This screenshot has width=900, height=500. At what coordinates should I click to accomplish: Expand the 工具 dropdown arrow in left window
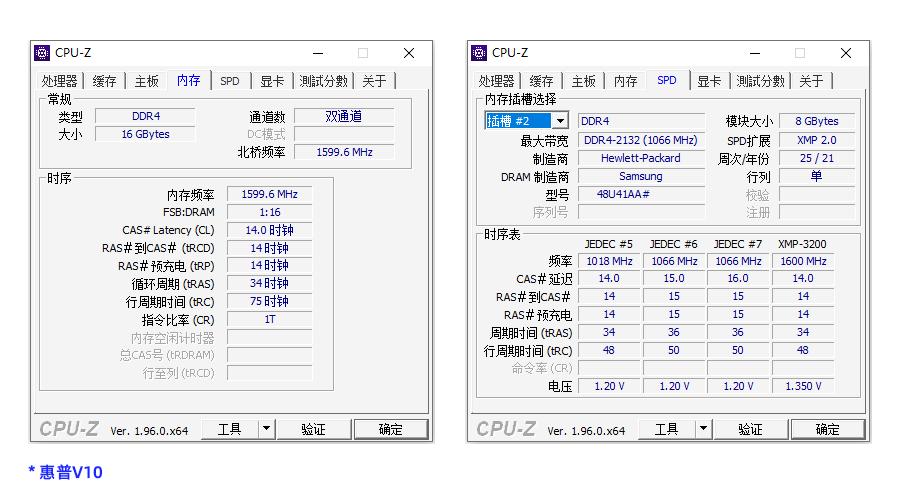point(266,429)
